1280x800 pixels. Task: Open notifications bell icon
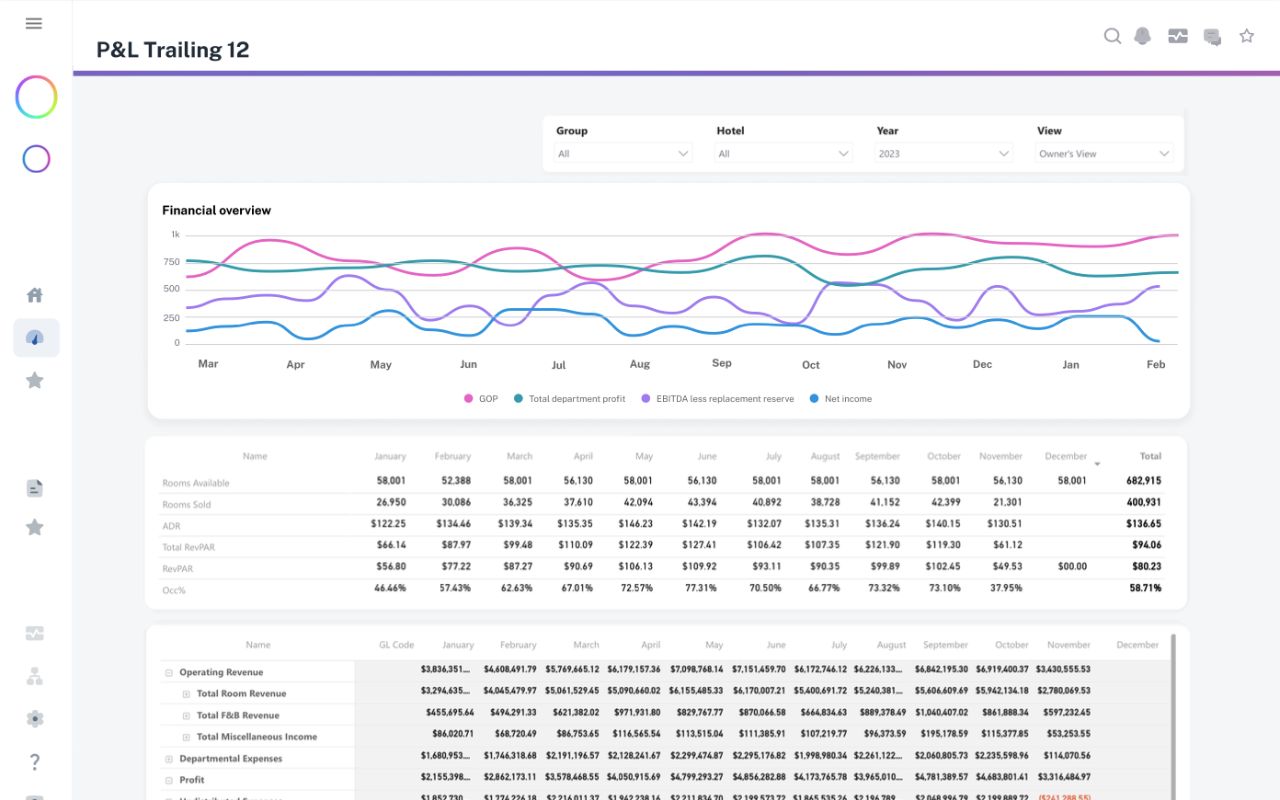[1143, 36]
